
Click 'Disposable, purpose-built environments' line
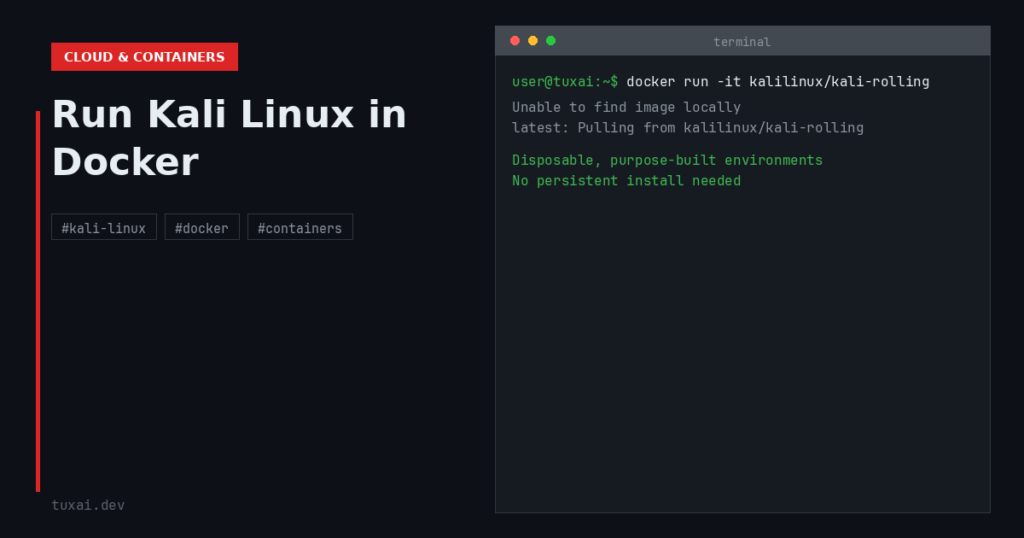click(x=667, y=160)
